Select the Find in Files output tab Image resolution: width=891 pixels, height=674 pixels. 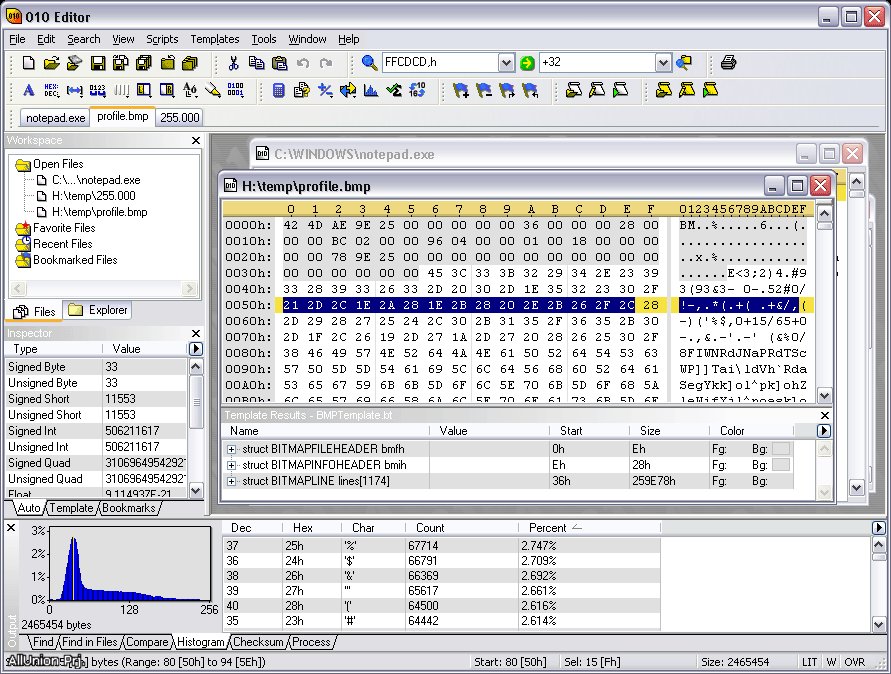89,642
